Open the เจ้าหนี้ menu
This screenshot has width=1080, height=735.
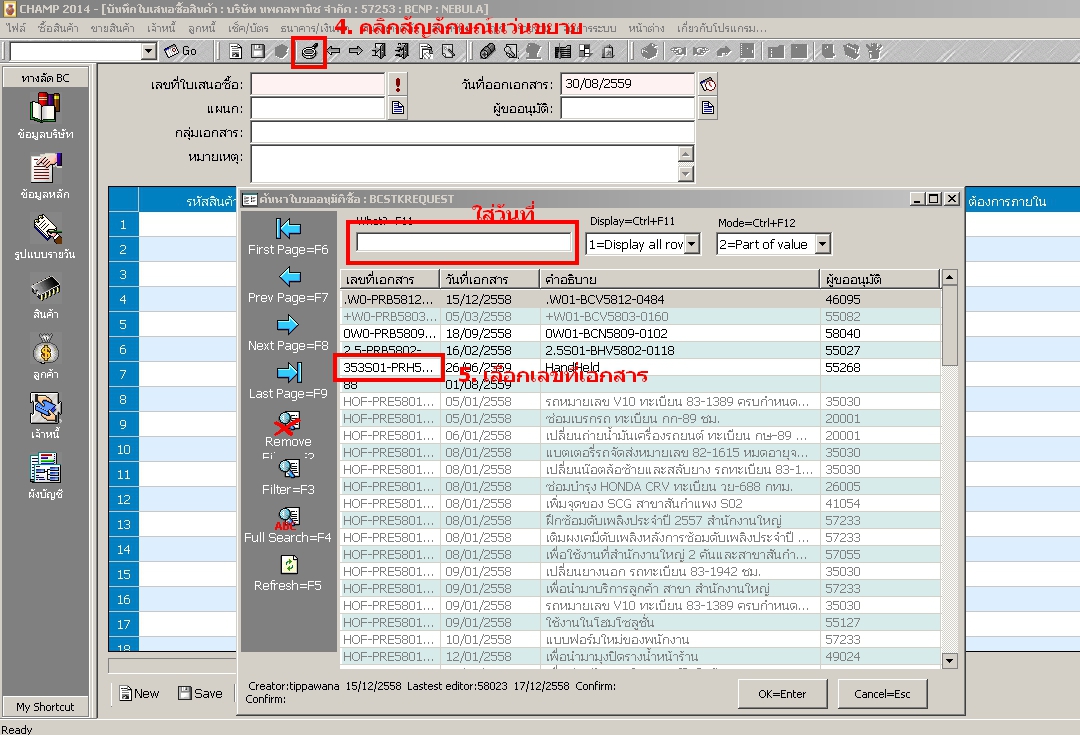tap(161, 28)
